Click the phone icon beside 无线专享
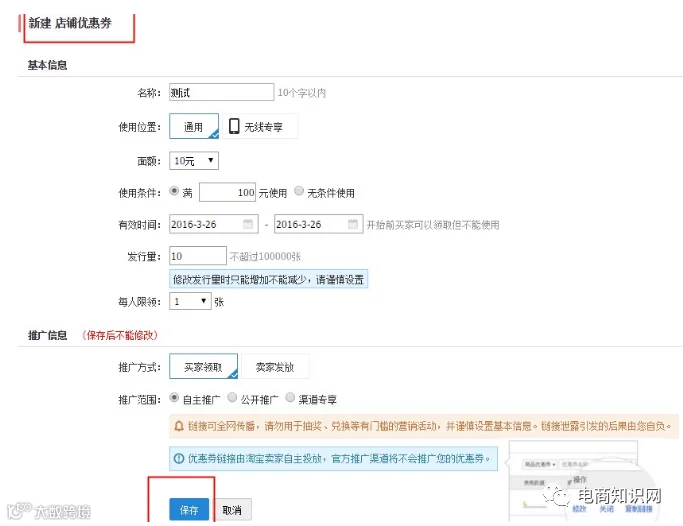 tap(234, 126)
